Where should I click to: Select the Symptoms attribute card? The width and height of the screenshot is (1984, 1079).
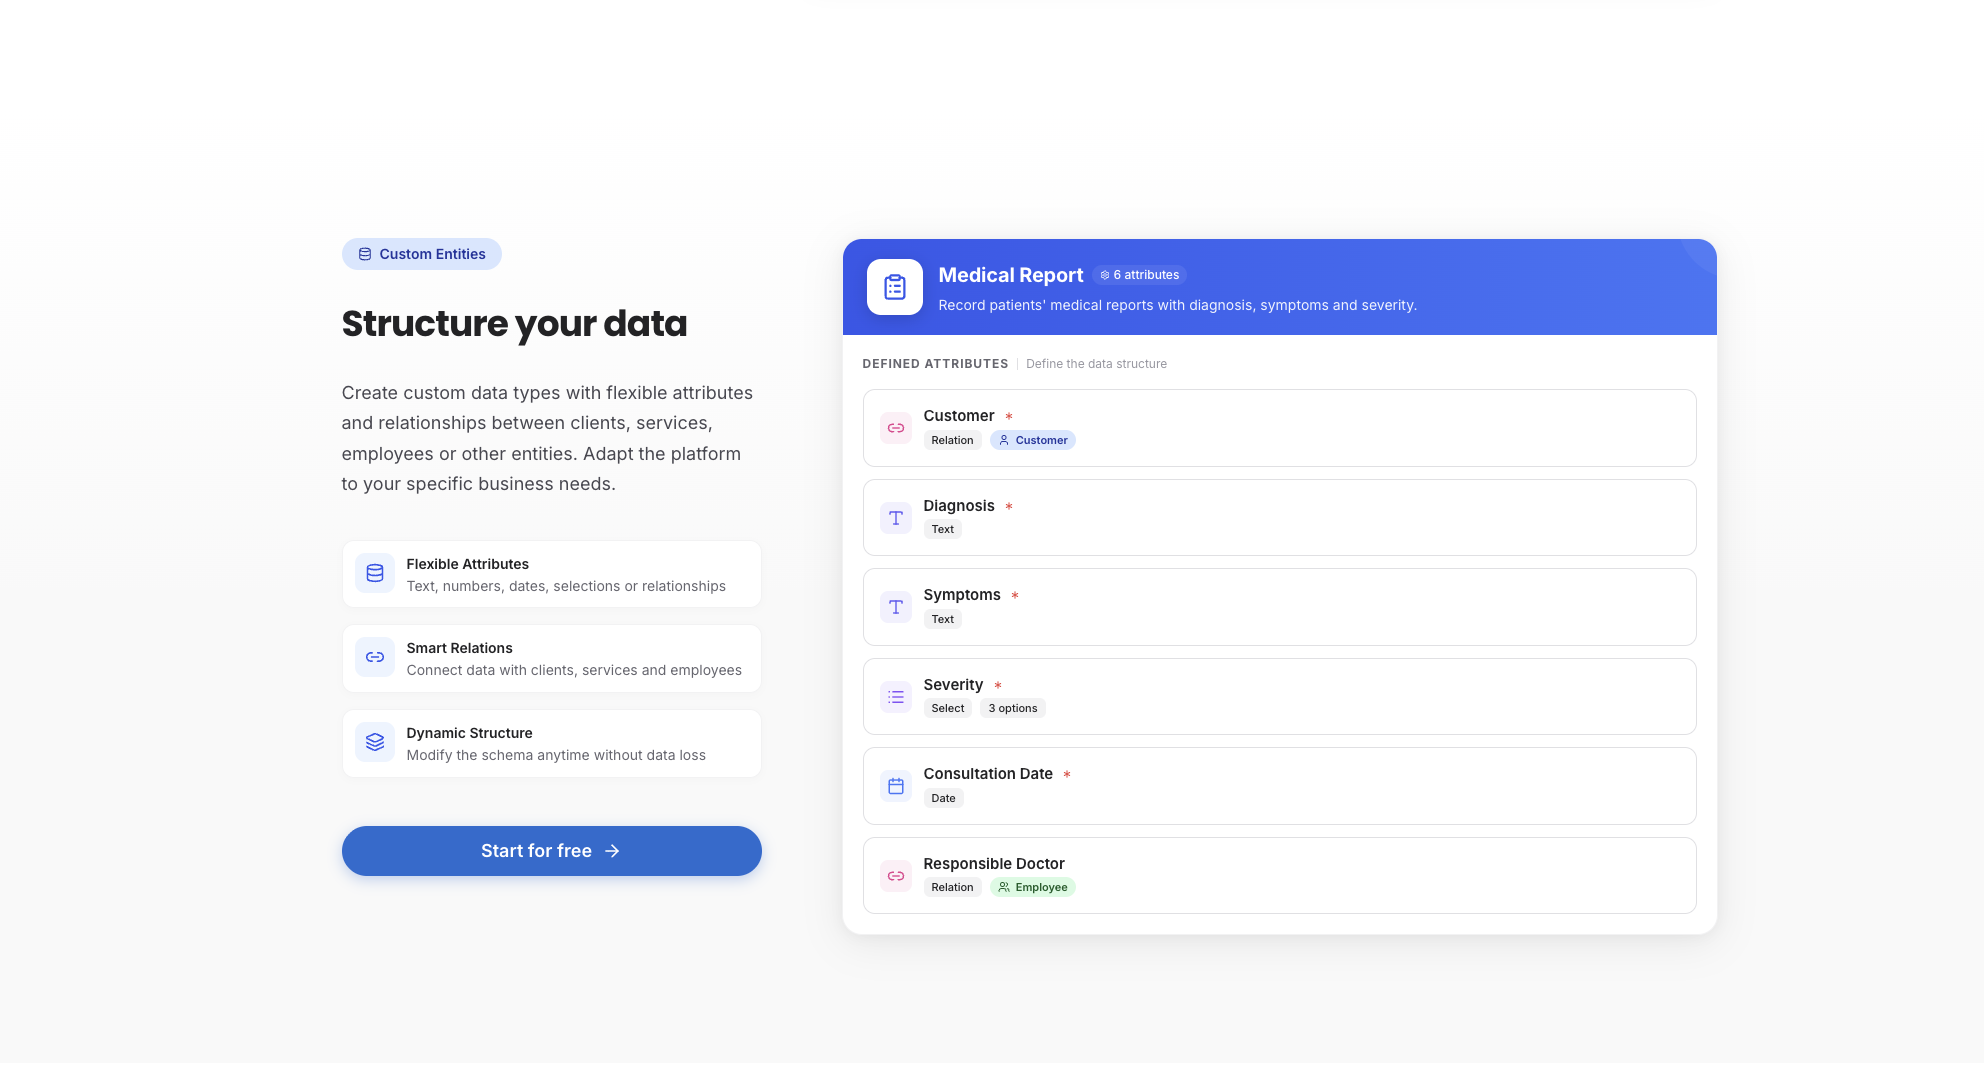1279,607
